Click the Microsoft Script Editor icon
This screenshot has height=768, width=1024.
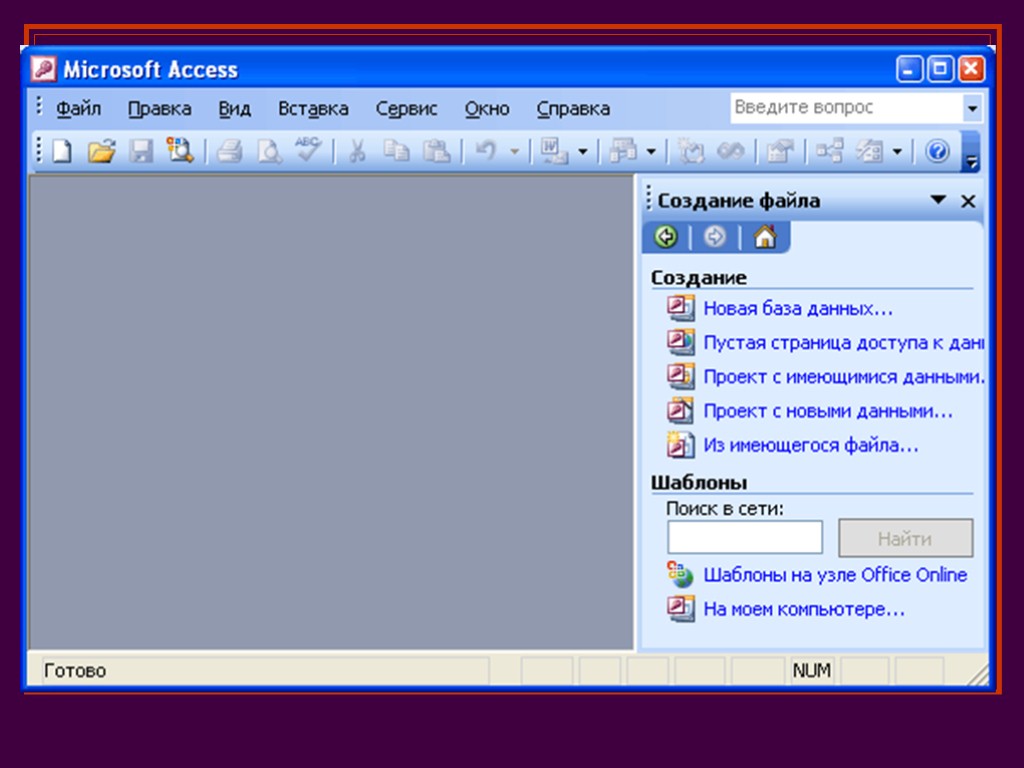[x=730, y=152]
